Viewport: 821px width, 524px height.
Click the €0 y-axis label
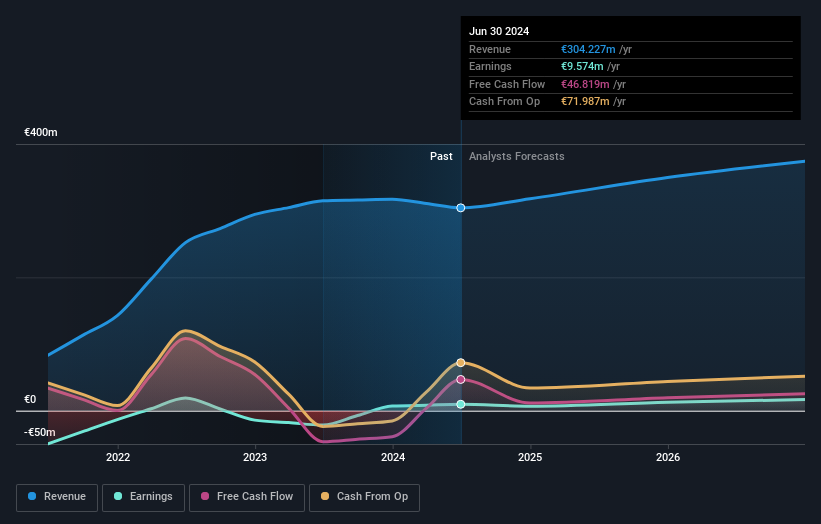coord(30,399)
